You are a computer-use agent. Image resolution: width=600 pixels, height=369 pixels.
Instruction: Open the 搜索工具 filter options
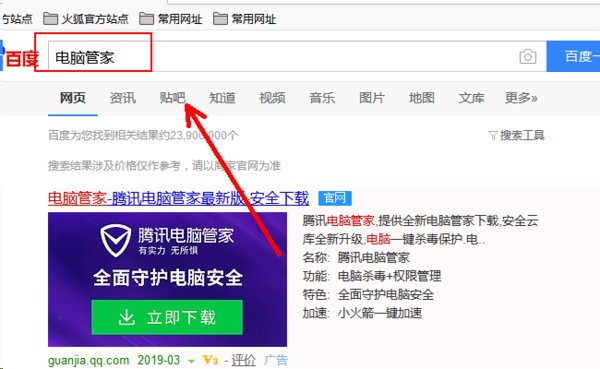click(x=517, y=135)
